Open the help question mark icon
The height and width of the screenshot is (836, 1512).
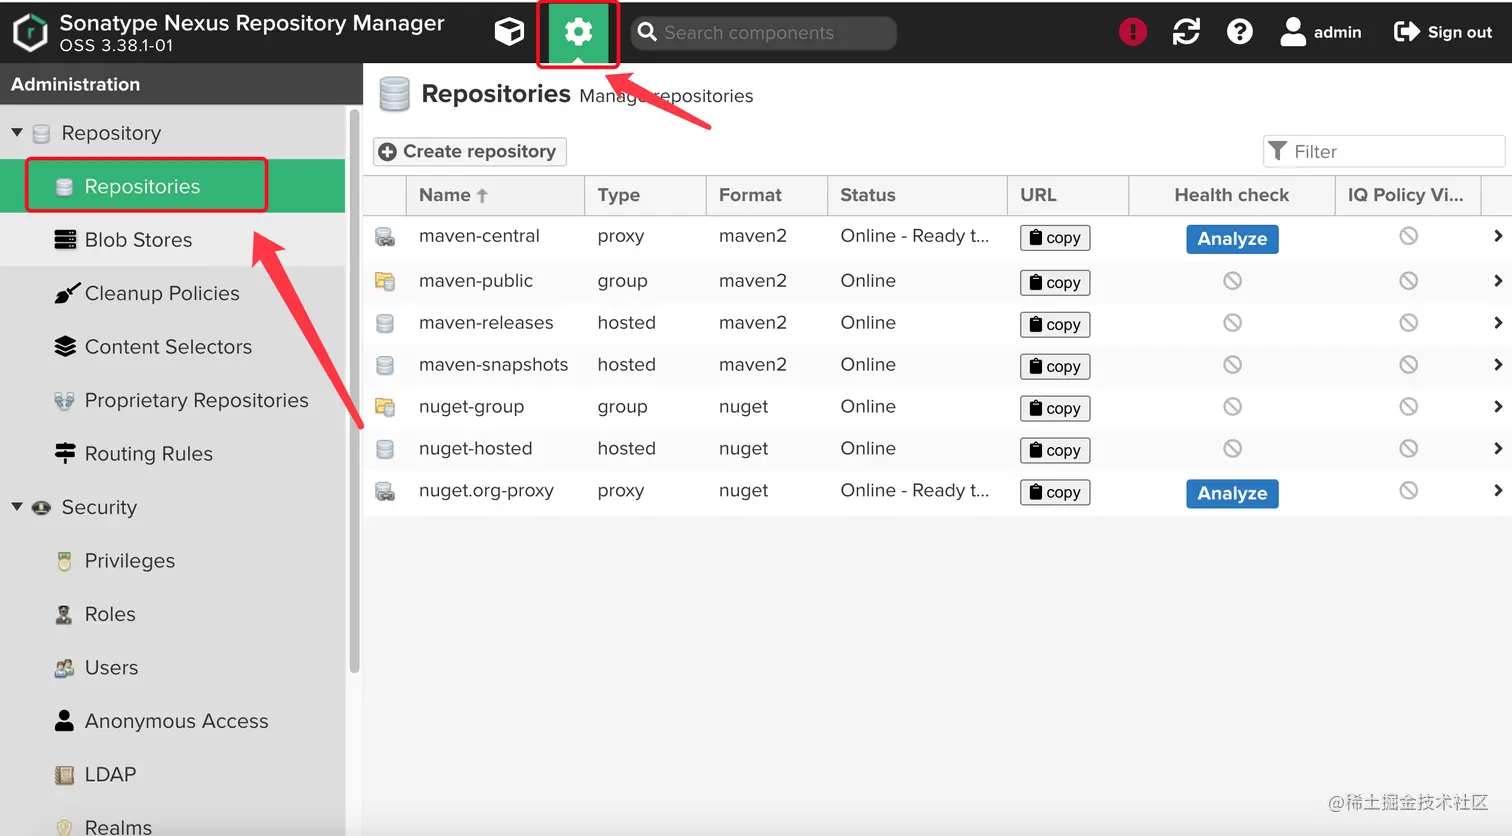[x=1240, y=32]
